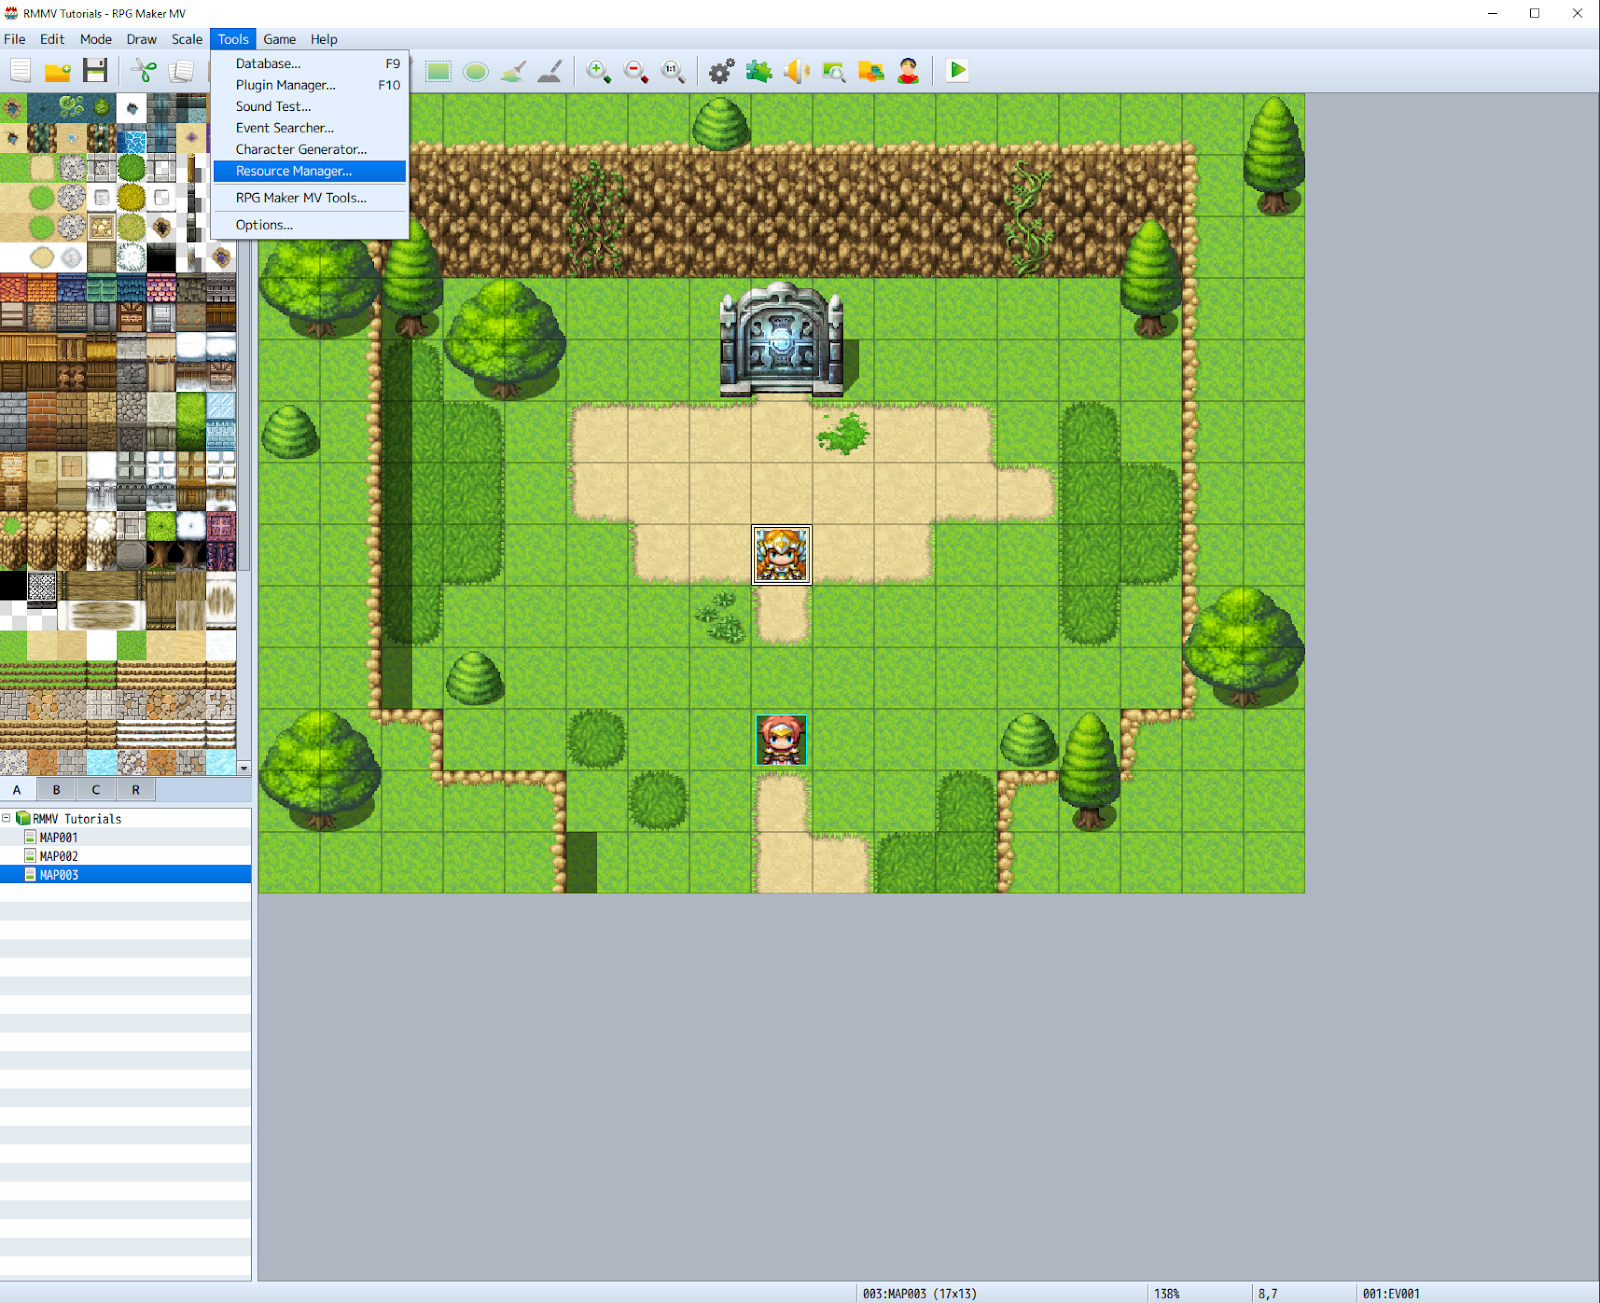Screen dimensions: 1600x1303
Task: Select RMMV Tutorials project root
Action: pos(77,819)
